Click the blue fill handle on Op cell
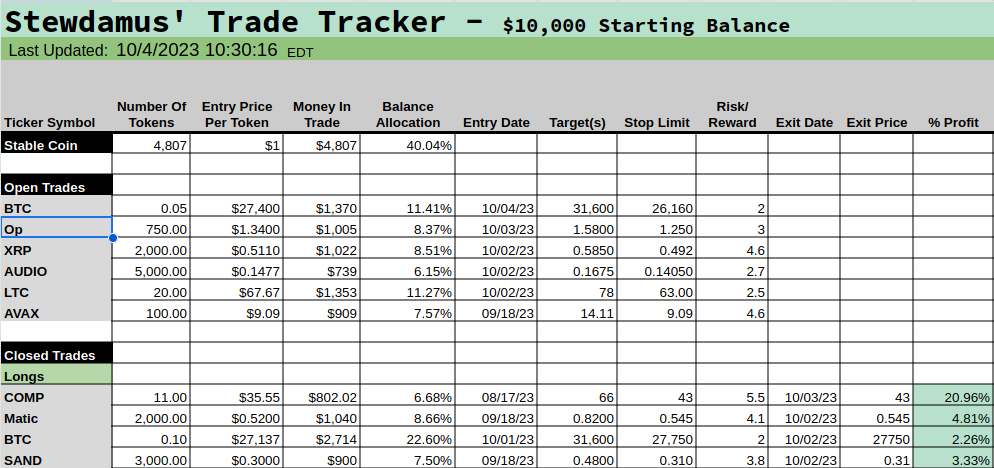Screen dimensions: 994x468 click(113, 238)
